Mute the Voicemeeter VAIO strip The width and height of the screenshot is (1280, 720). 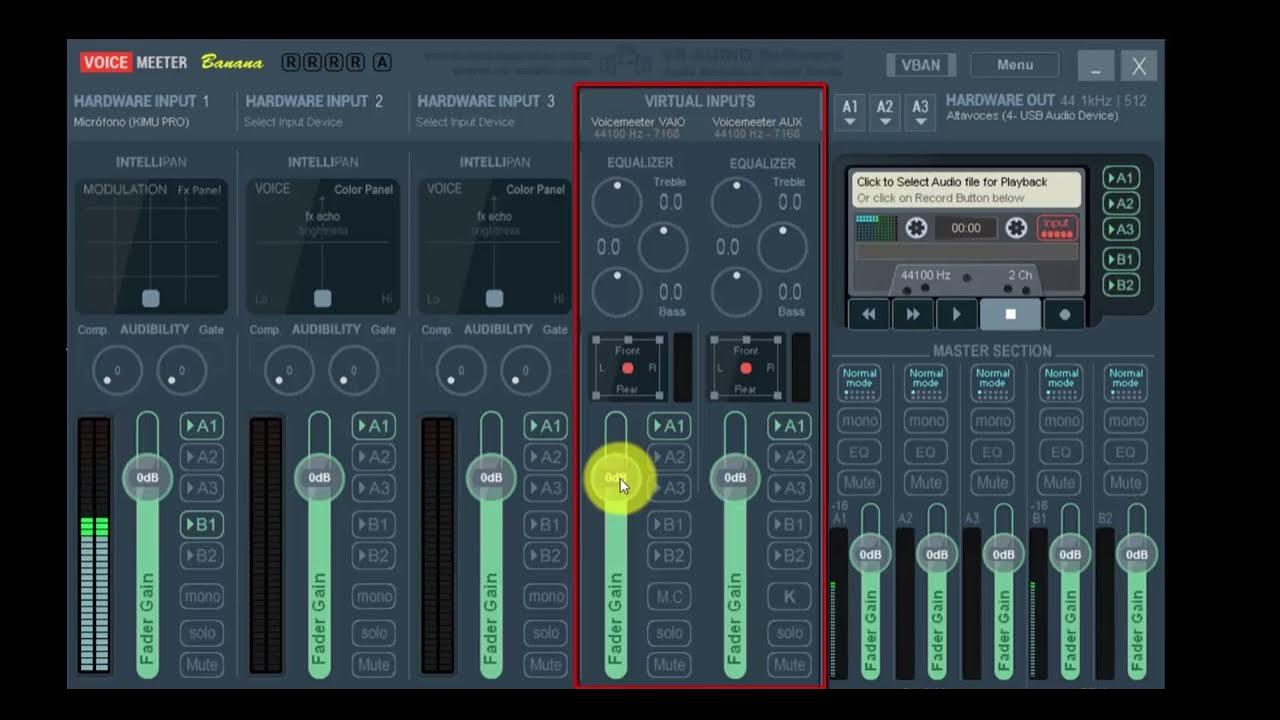click(669, 664)
